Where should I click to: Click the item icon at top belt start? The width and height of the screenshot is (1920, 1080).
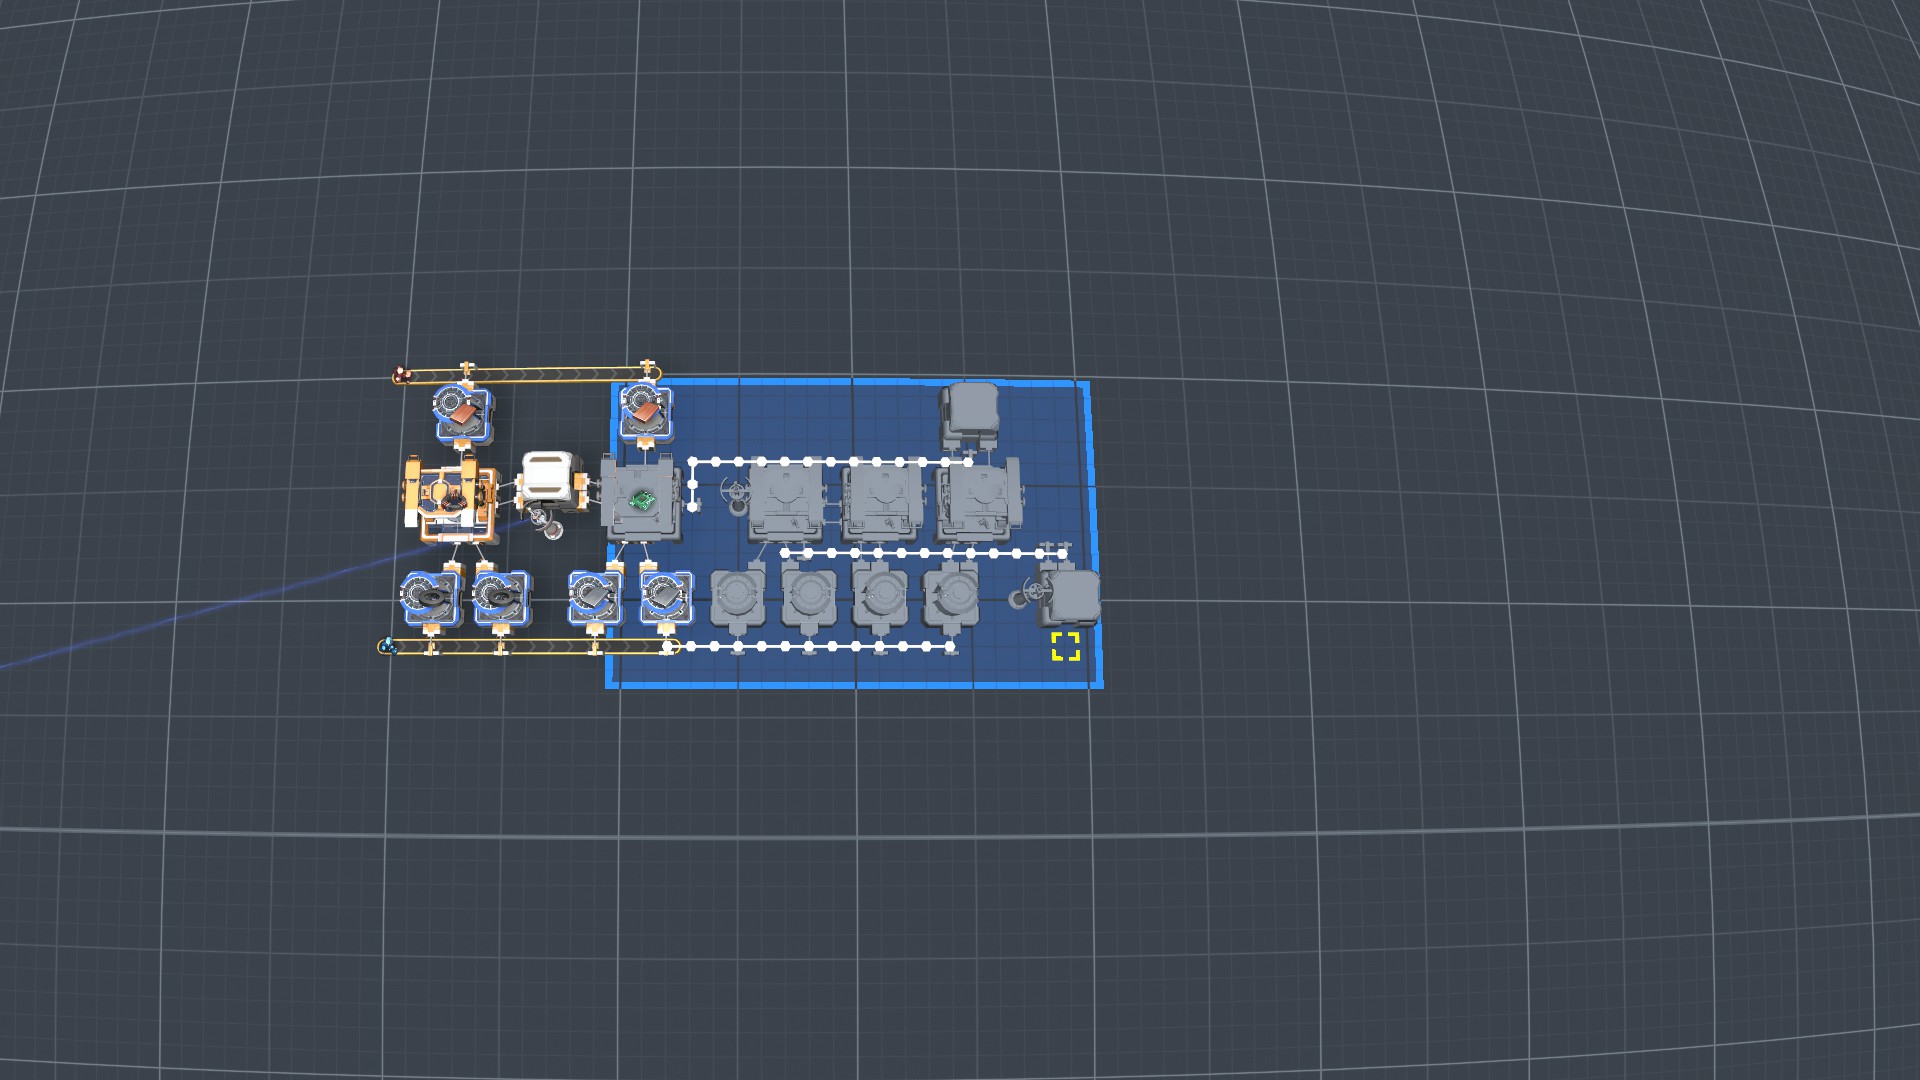[x=401, y=376]
